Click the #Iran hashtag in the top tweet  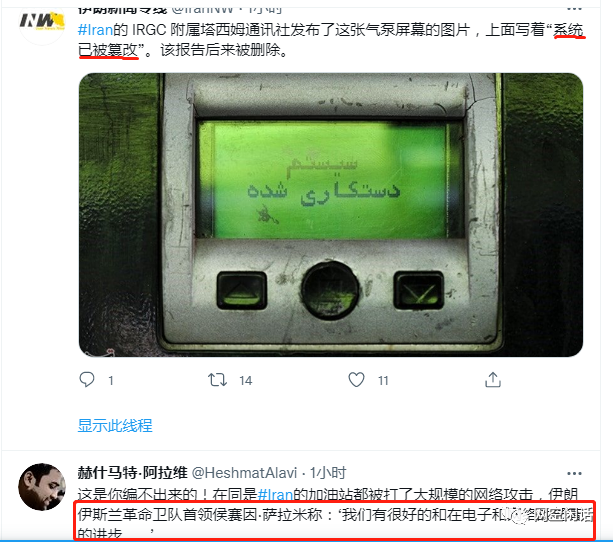tap(95, 30)
